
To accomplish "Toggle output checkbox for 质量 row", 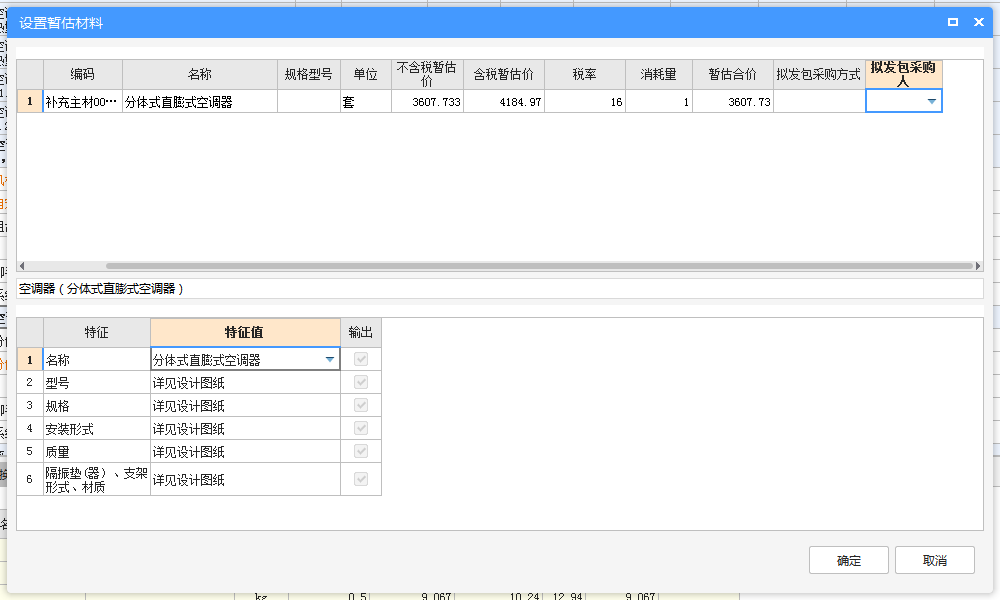I will point(360,451).
